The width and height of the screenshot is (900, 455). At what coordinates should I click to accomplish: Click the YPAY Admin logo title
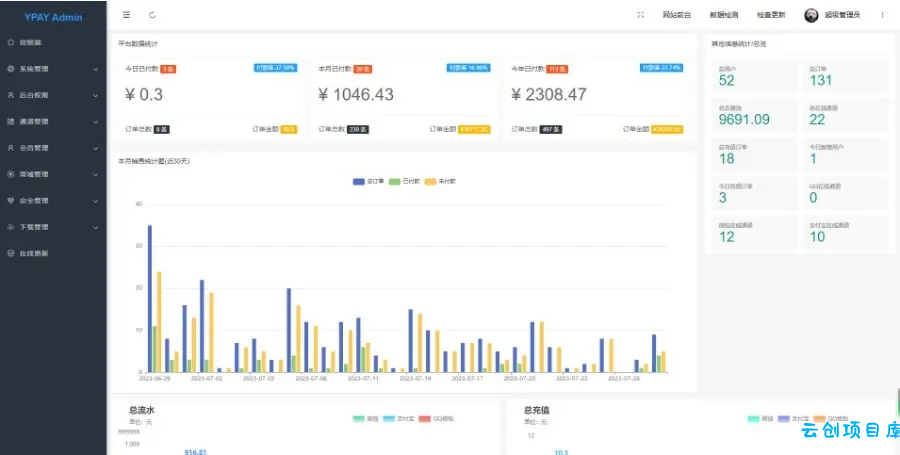click(x=53, y=17)
